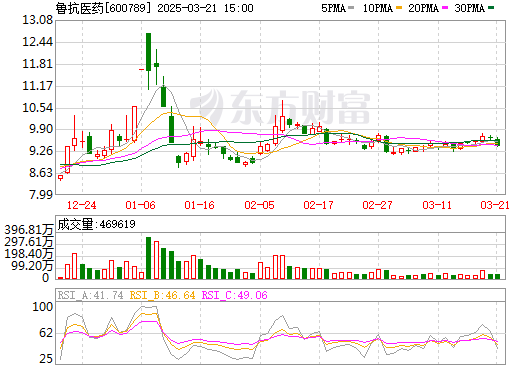Click the 02-27 date axis label
The image size is (520, 365).
(x=377, y=205)
